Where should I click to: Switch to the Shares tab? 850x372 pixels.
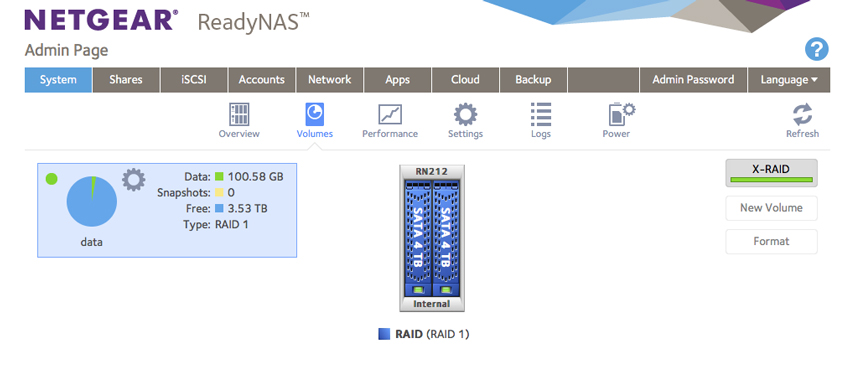point(126,80)
